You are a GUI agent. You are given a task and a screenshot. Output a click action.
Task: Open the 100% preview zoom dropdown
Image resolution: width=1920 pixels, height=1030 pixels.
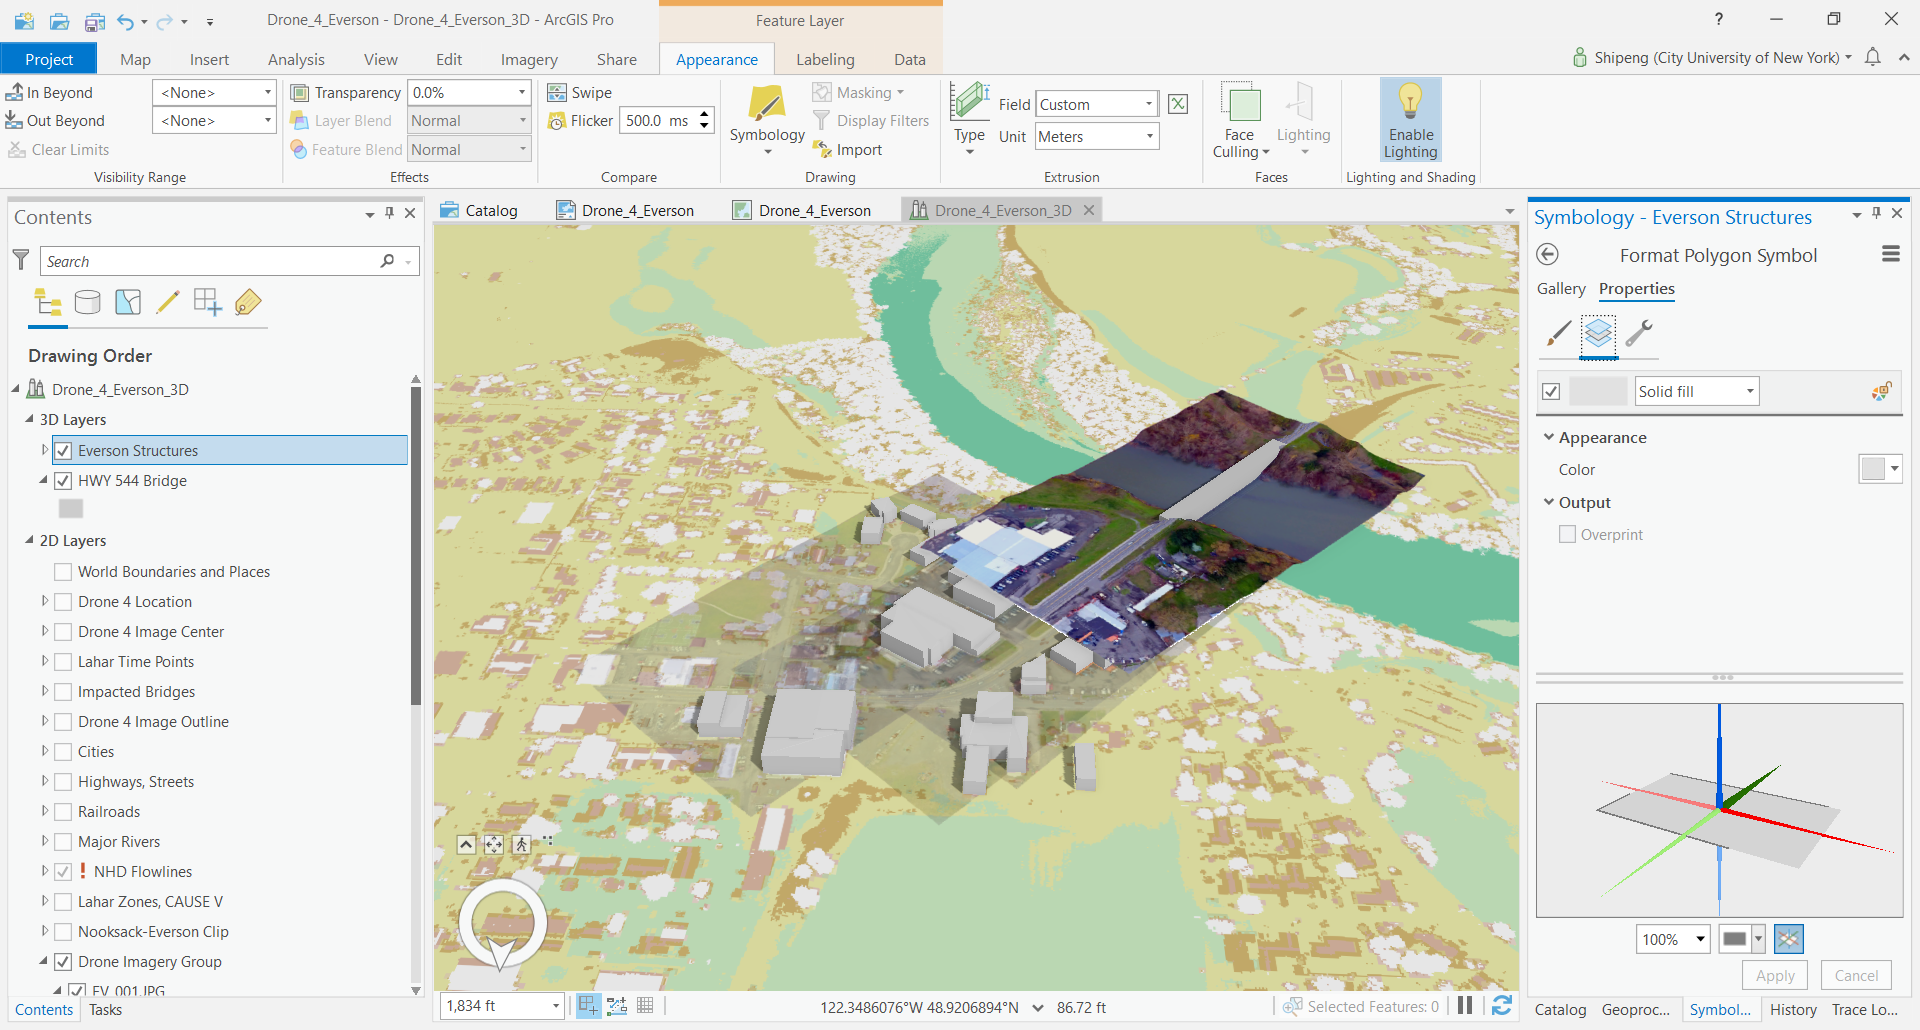[1673, 939]
